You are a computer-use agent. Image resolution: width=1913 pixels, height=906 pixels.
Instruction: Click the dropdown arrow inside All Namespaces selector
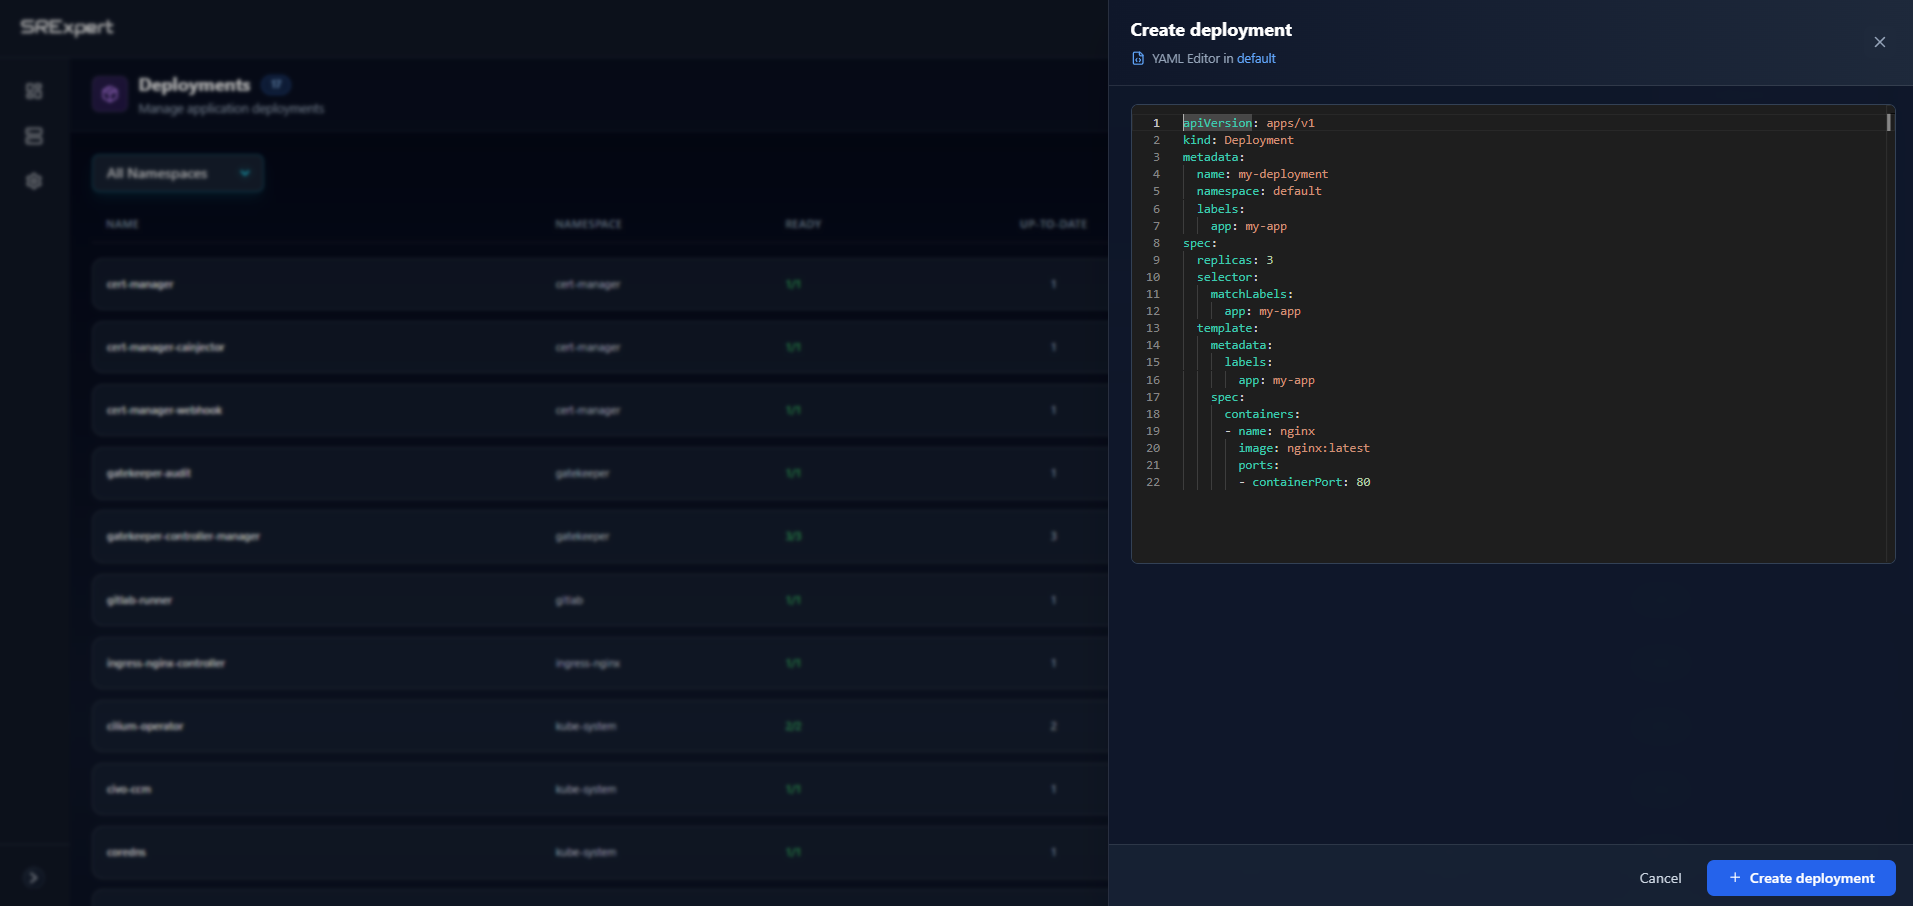click(245, 173)
